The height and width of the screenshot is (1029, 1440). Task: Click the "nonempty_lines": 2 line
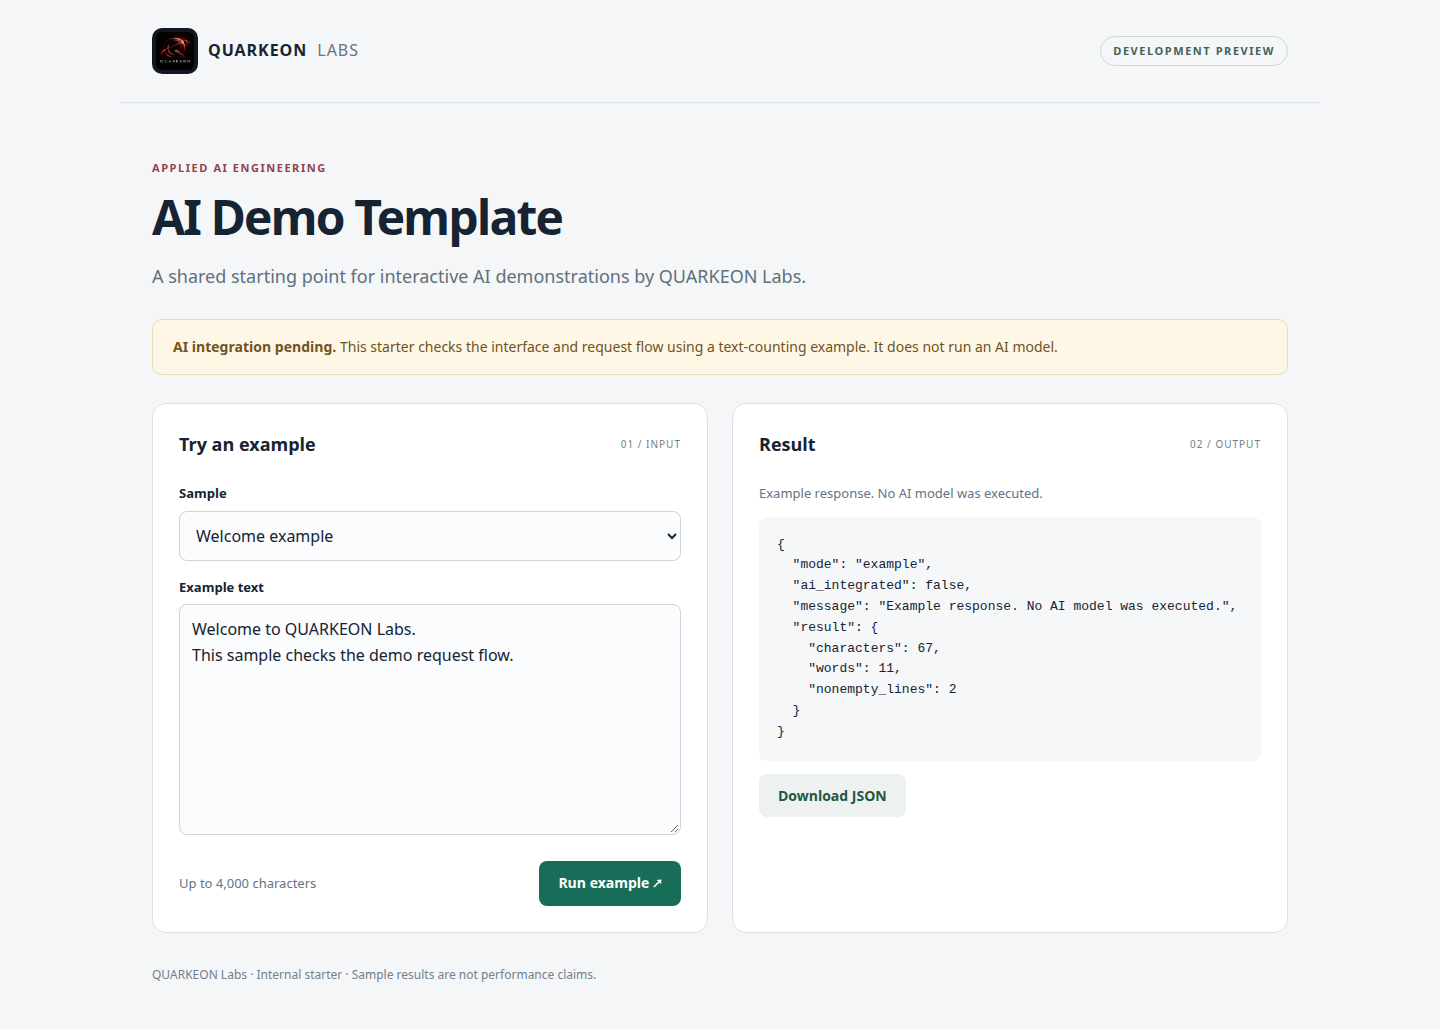click(x=882, y=689)
